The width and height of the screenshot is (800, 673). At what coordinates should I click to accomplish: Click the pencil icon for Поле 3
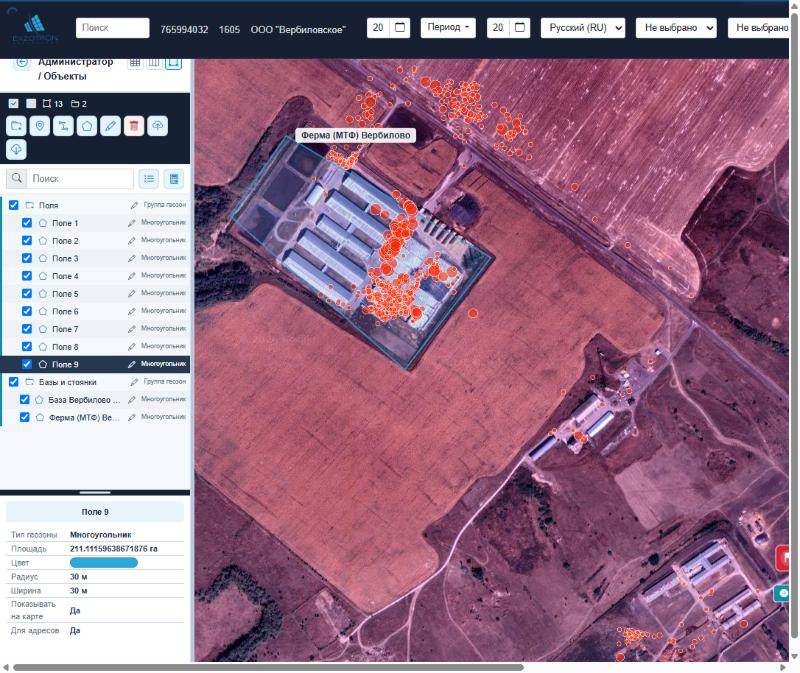pyautogui.click(x=132, y=258)
